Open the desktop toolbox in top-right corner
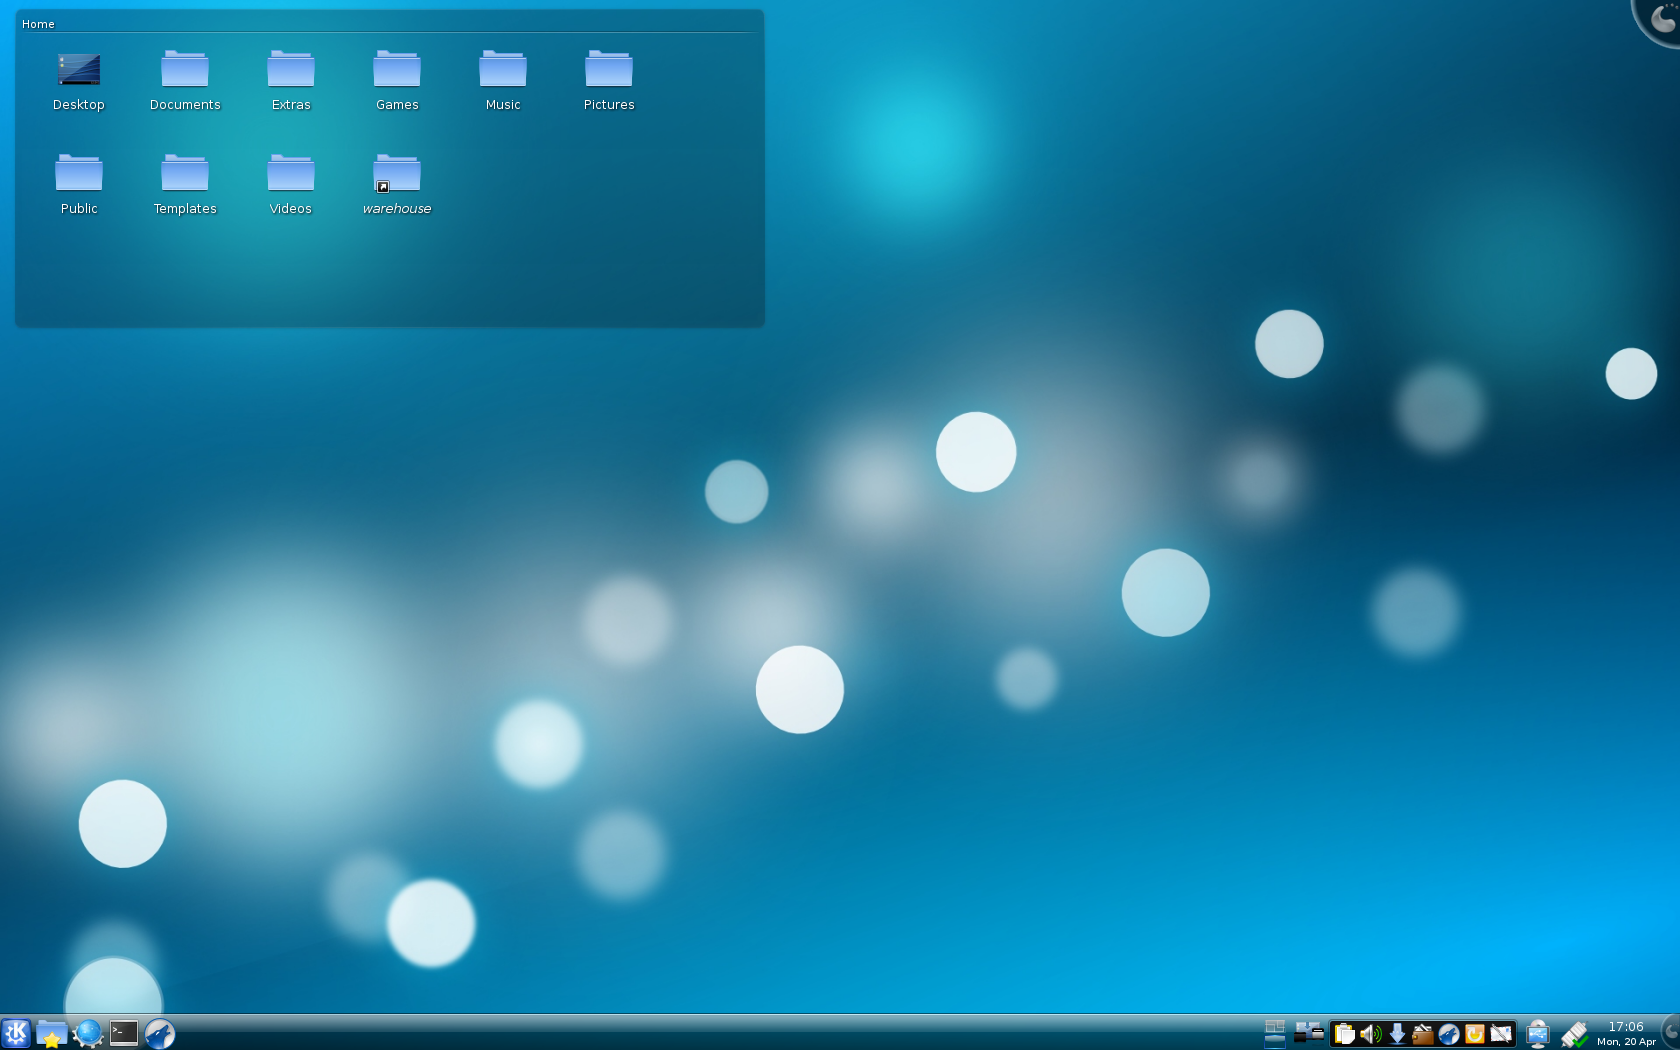This screenshot has height=1050, width=1680. tap(1662, 18)
